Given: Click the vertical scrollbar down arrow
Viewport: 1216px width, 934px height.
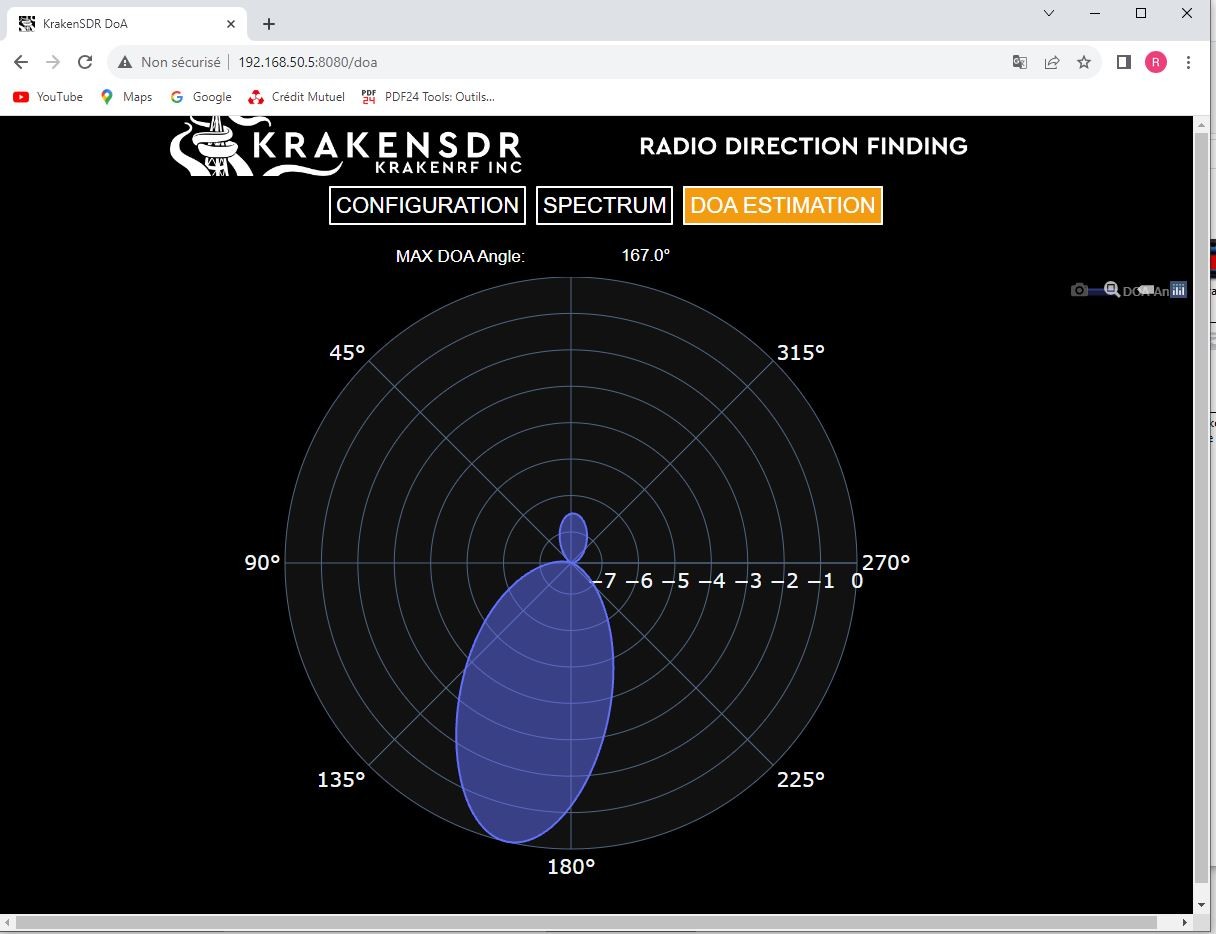Looking at the screenshot, I should [1203, 905].
